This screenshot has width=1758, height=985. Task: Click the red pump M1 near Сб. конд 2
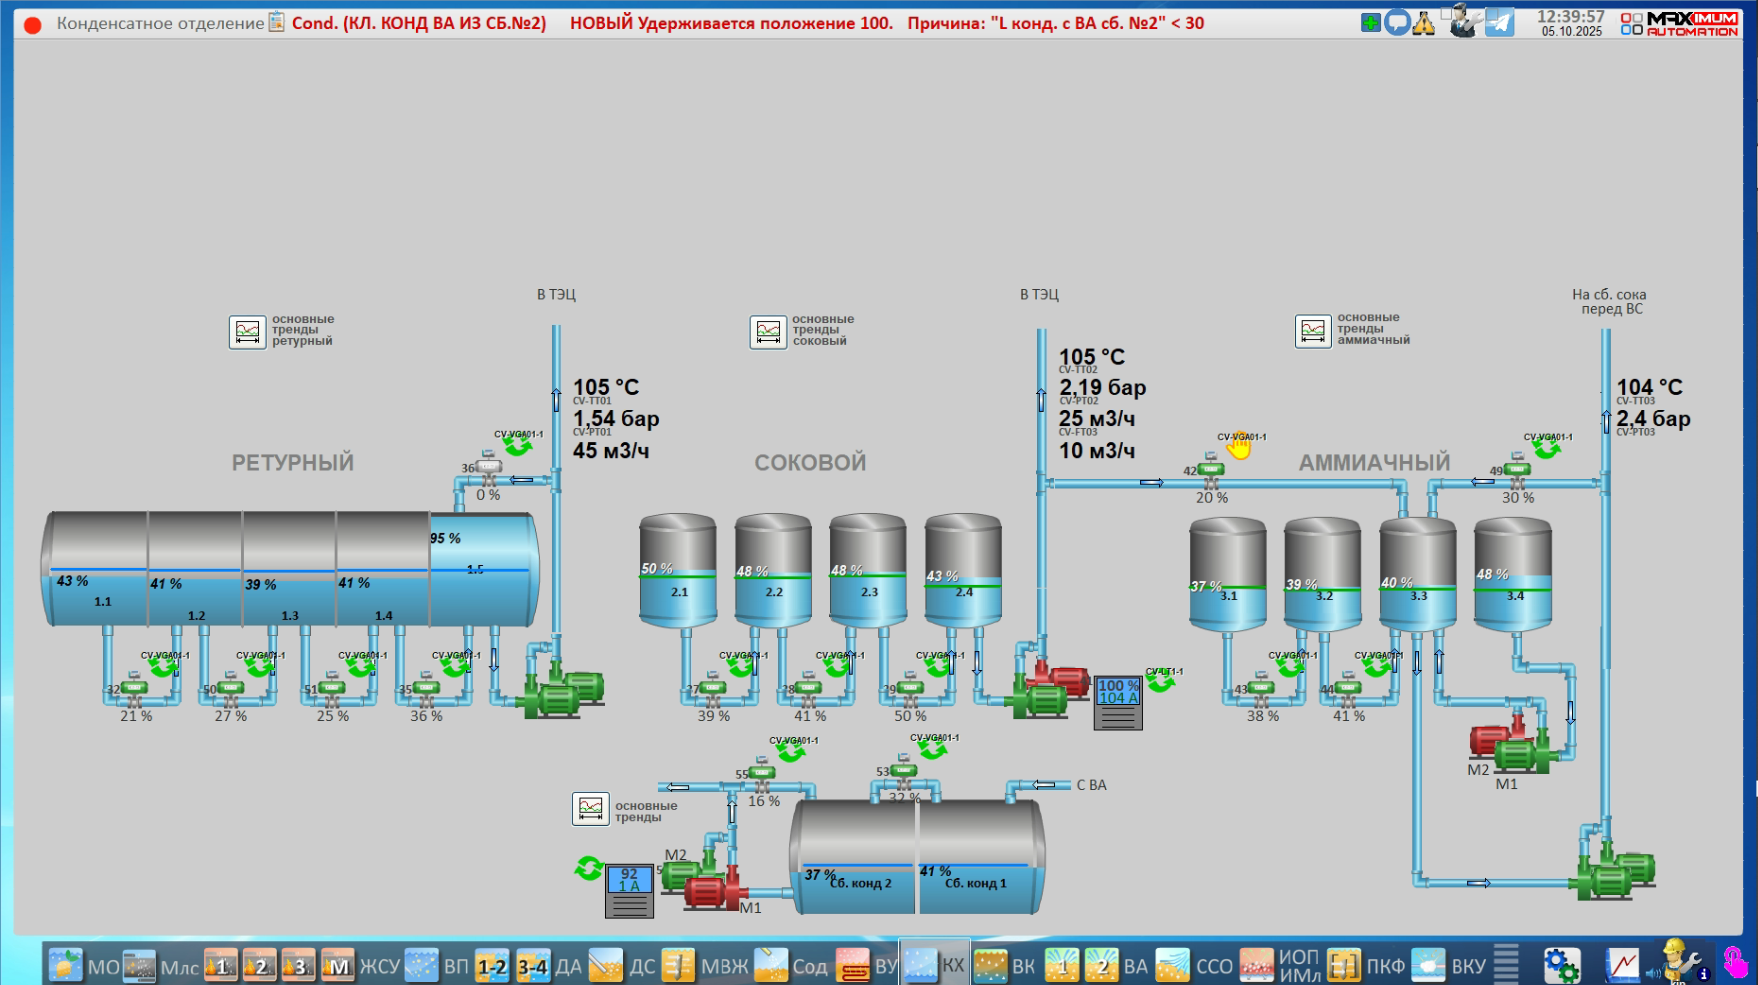(x=716, y=889)
